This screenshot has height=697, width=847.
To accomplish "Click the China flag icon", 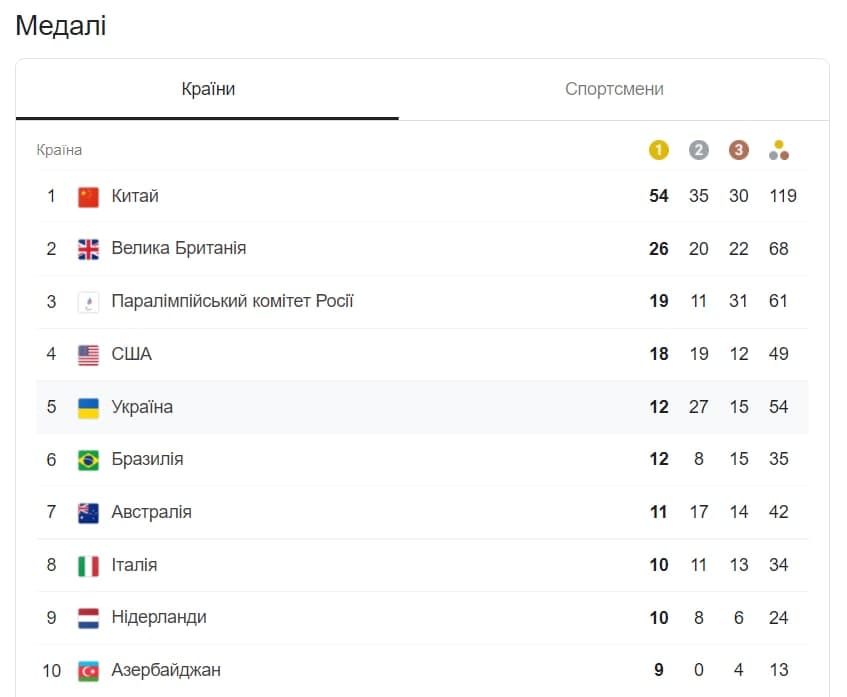I will (x=89, y=197).
